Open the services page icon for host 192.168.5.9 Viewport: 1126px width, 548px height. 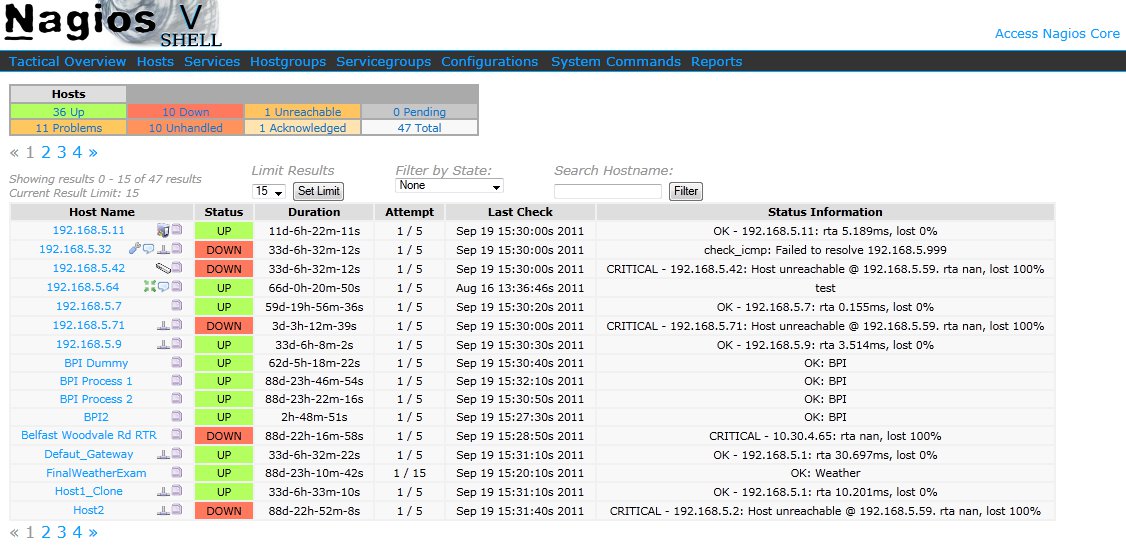pos(177,344)
